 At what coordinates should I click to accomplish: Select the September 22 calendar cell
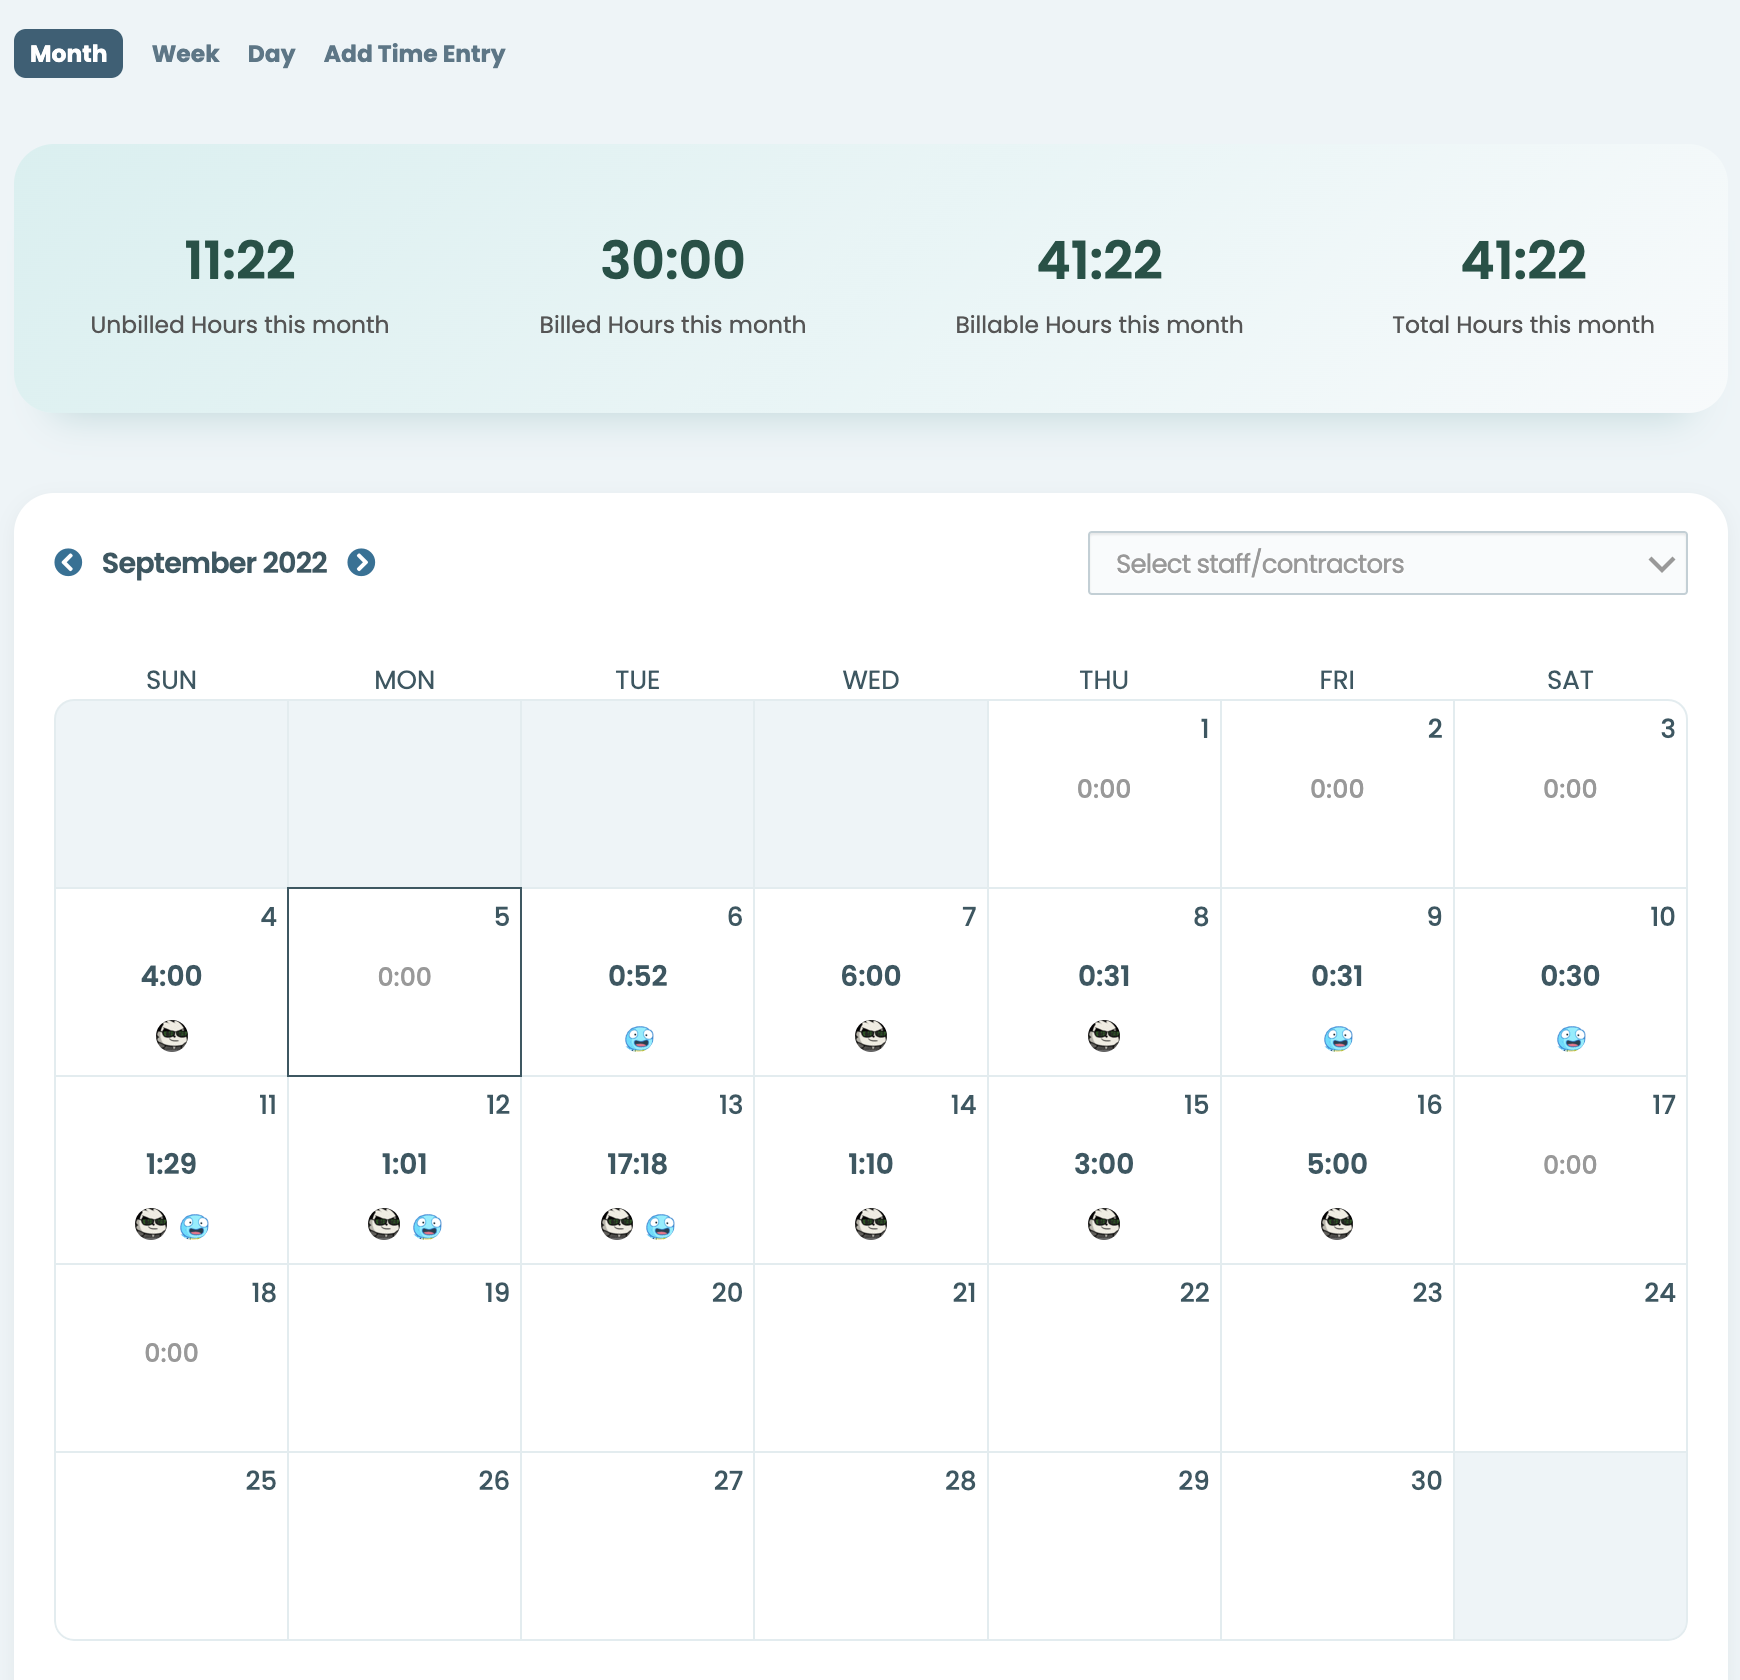[x=1104, y=1357]
